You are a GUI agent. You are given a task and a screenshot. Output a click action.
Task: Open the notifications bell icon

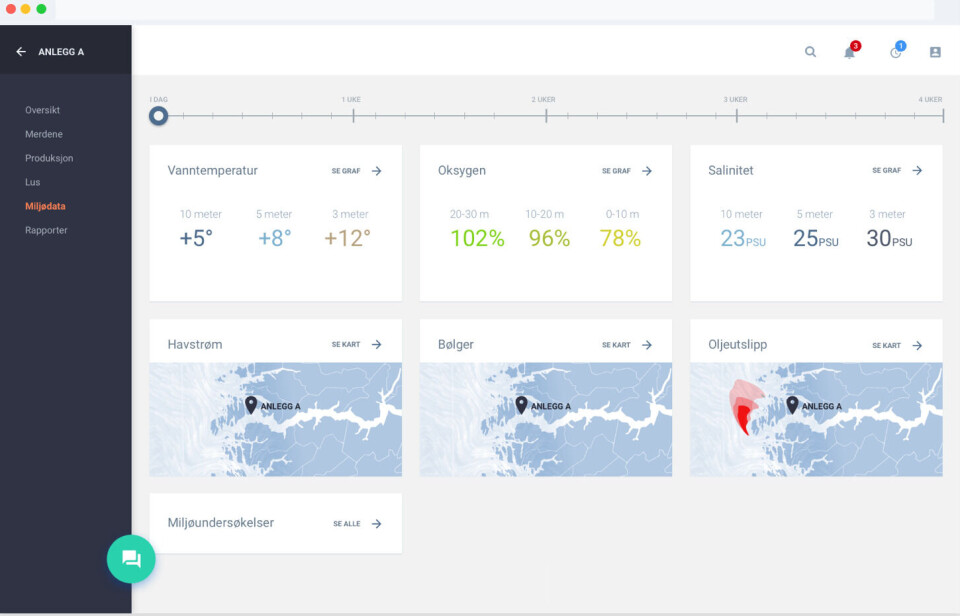(x=849, y=52)
